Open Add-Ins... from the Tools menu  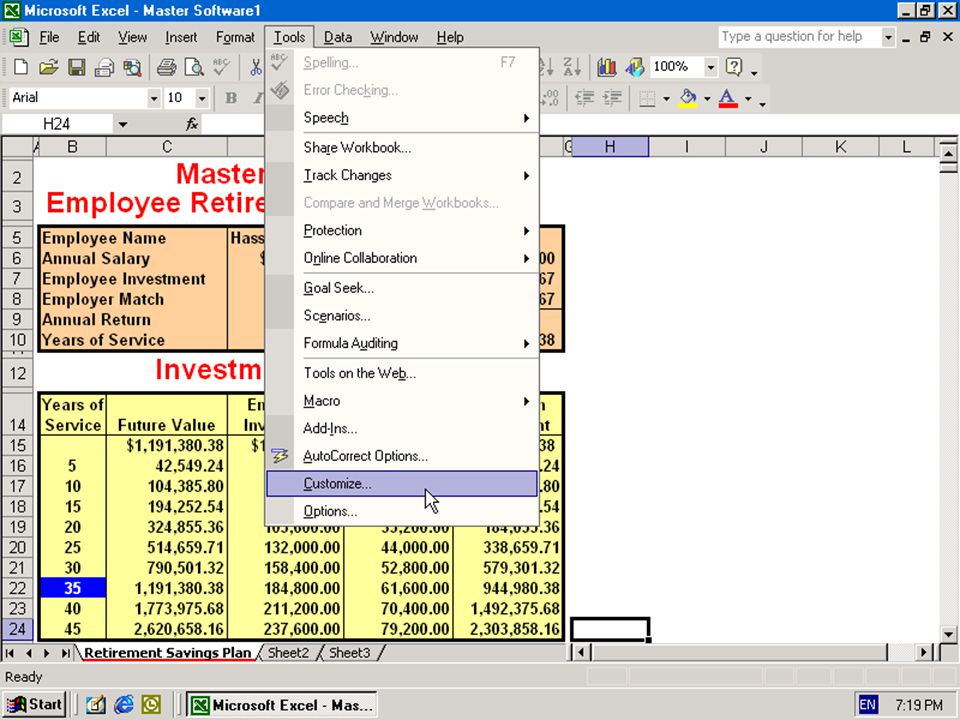pyautogui.click(x=402, y=428)
